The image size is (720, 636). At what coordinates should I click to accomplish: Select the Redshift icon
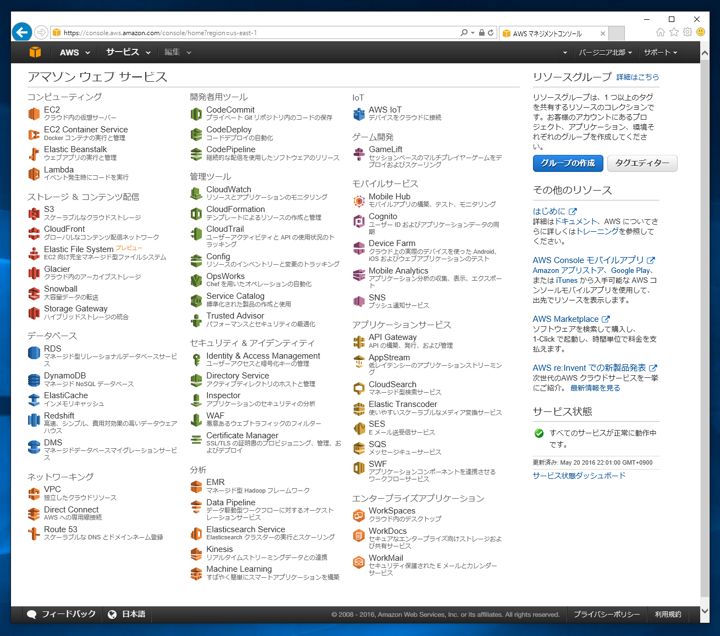point(34,420)
